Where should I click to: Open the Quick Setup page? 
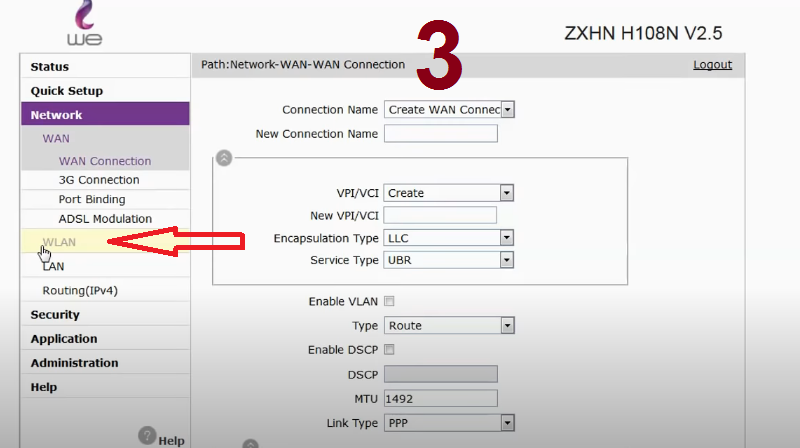[x=67, y=91]
